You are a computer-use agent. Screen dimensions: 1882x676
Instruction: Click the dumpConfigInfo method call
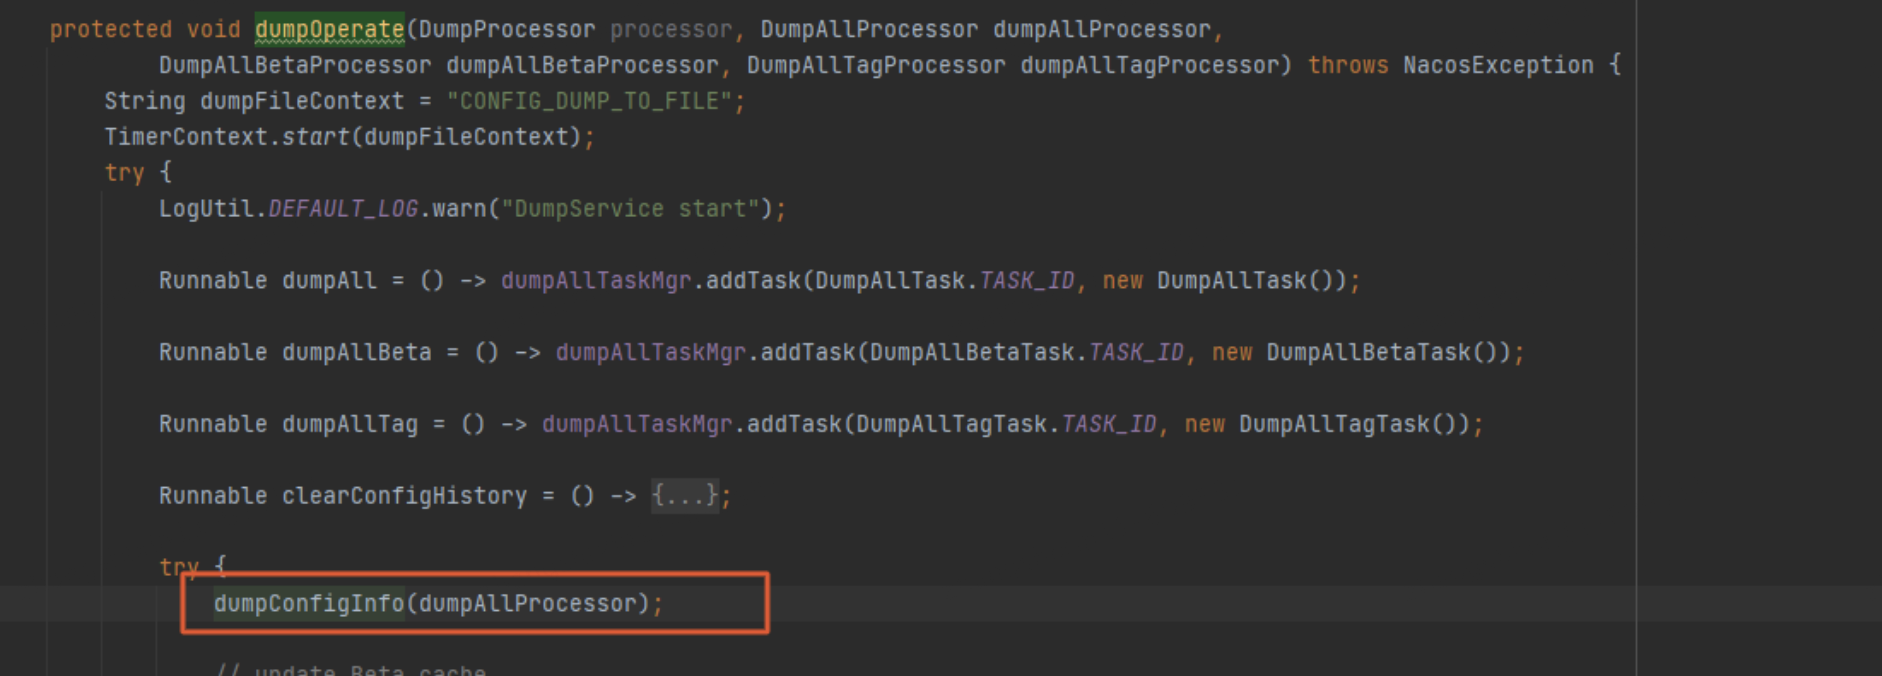click(x=309, y=603)
